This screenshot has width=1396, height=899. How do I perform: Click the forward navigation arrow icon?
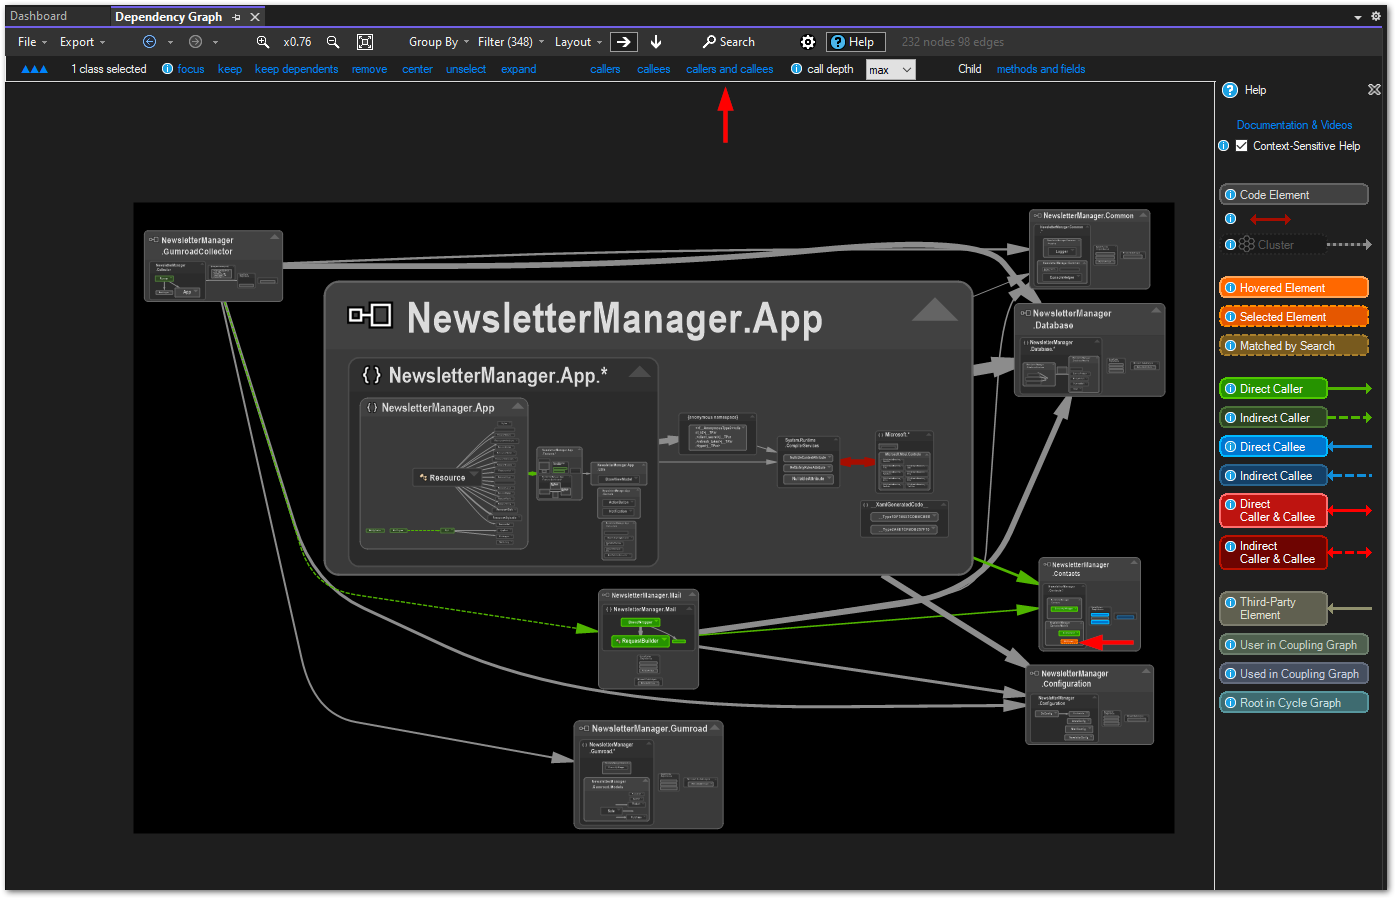[x=194, y=42]
